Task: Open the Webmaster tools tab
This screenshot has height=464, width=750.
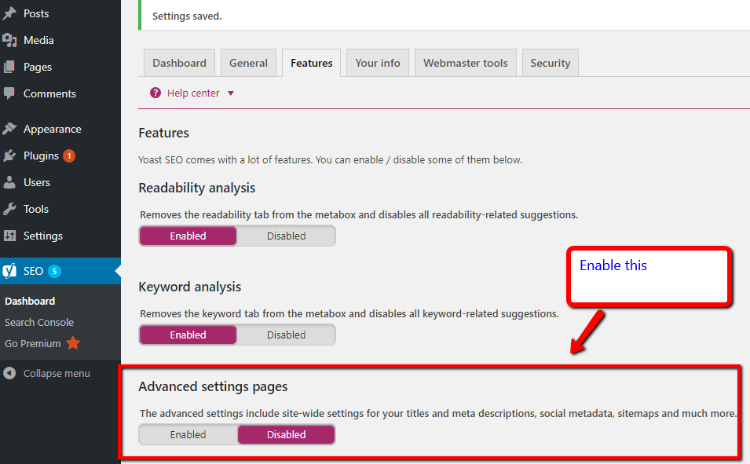Action: (x=465, y=63)
